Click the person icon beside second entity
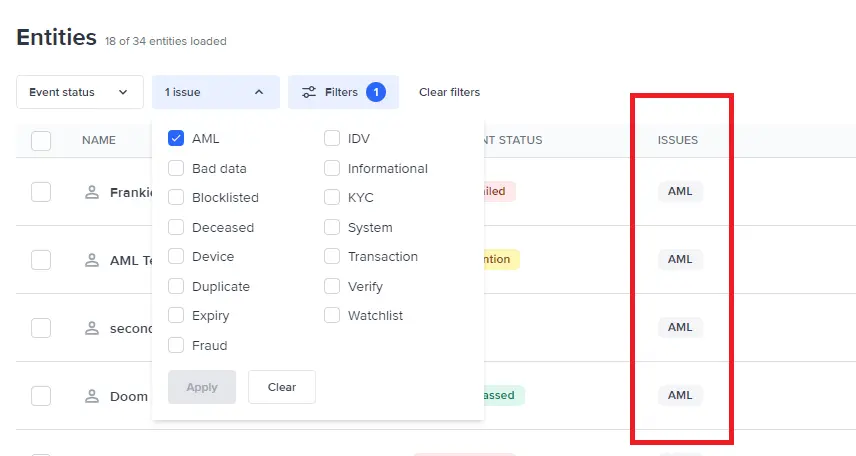Screen dimensions: 856x456 [x=93, y=328]
